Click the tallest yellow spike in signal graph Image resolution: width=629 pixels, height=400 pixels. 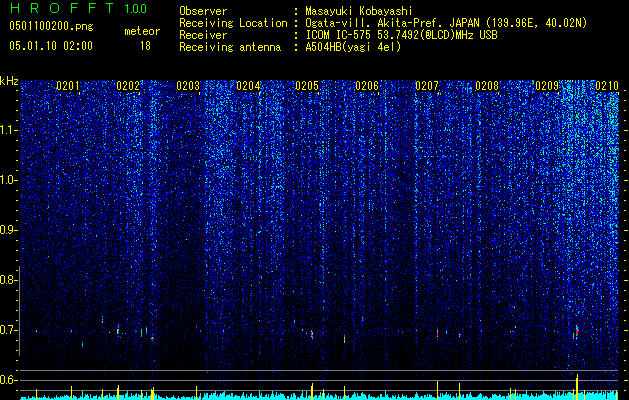[x=577, y=385]
